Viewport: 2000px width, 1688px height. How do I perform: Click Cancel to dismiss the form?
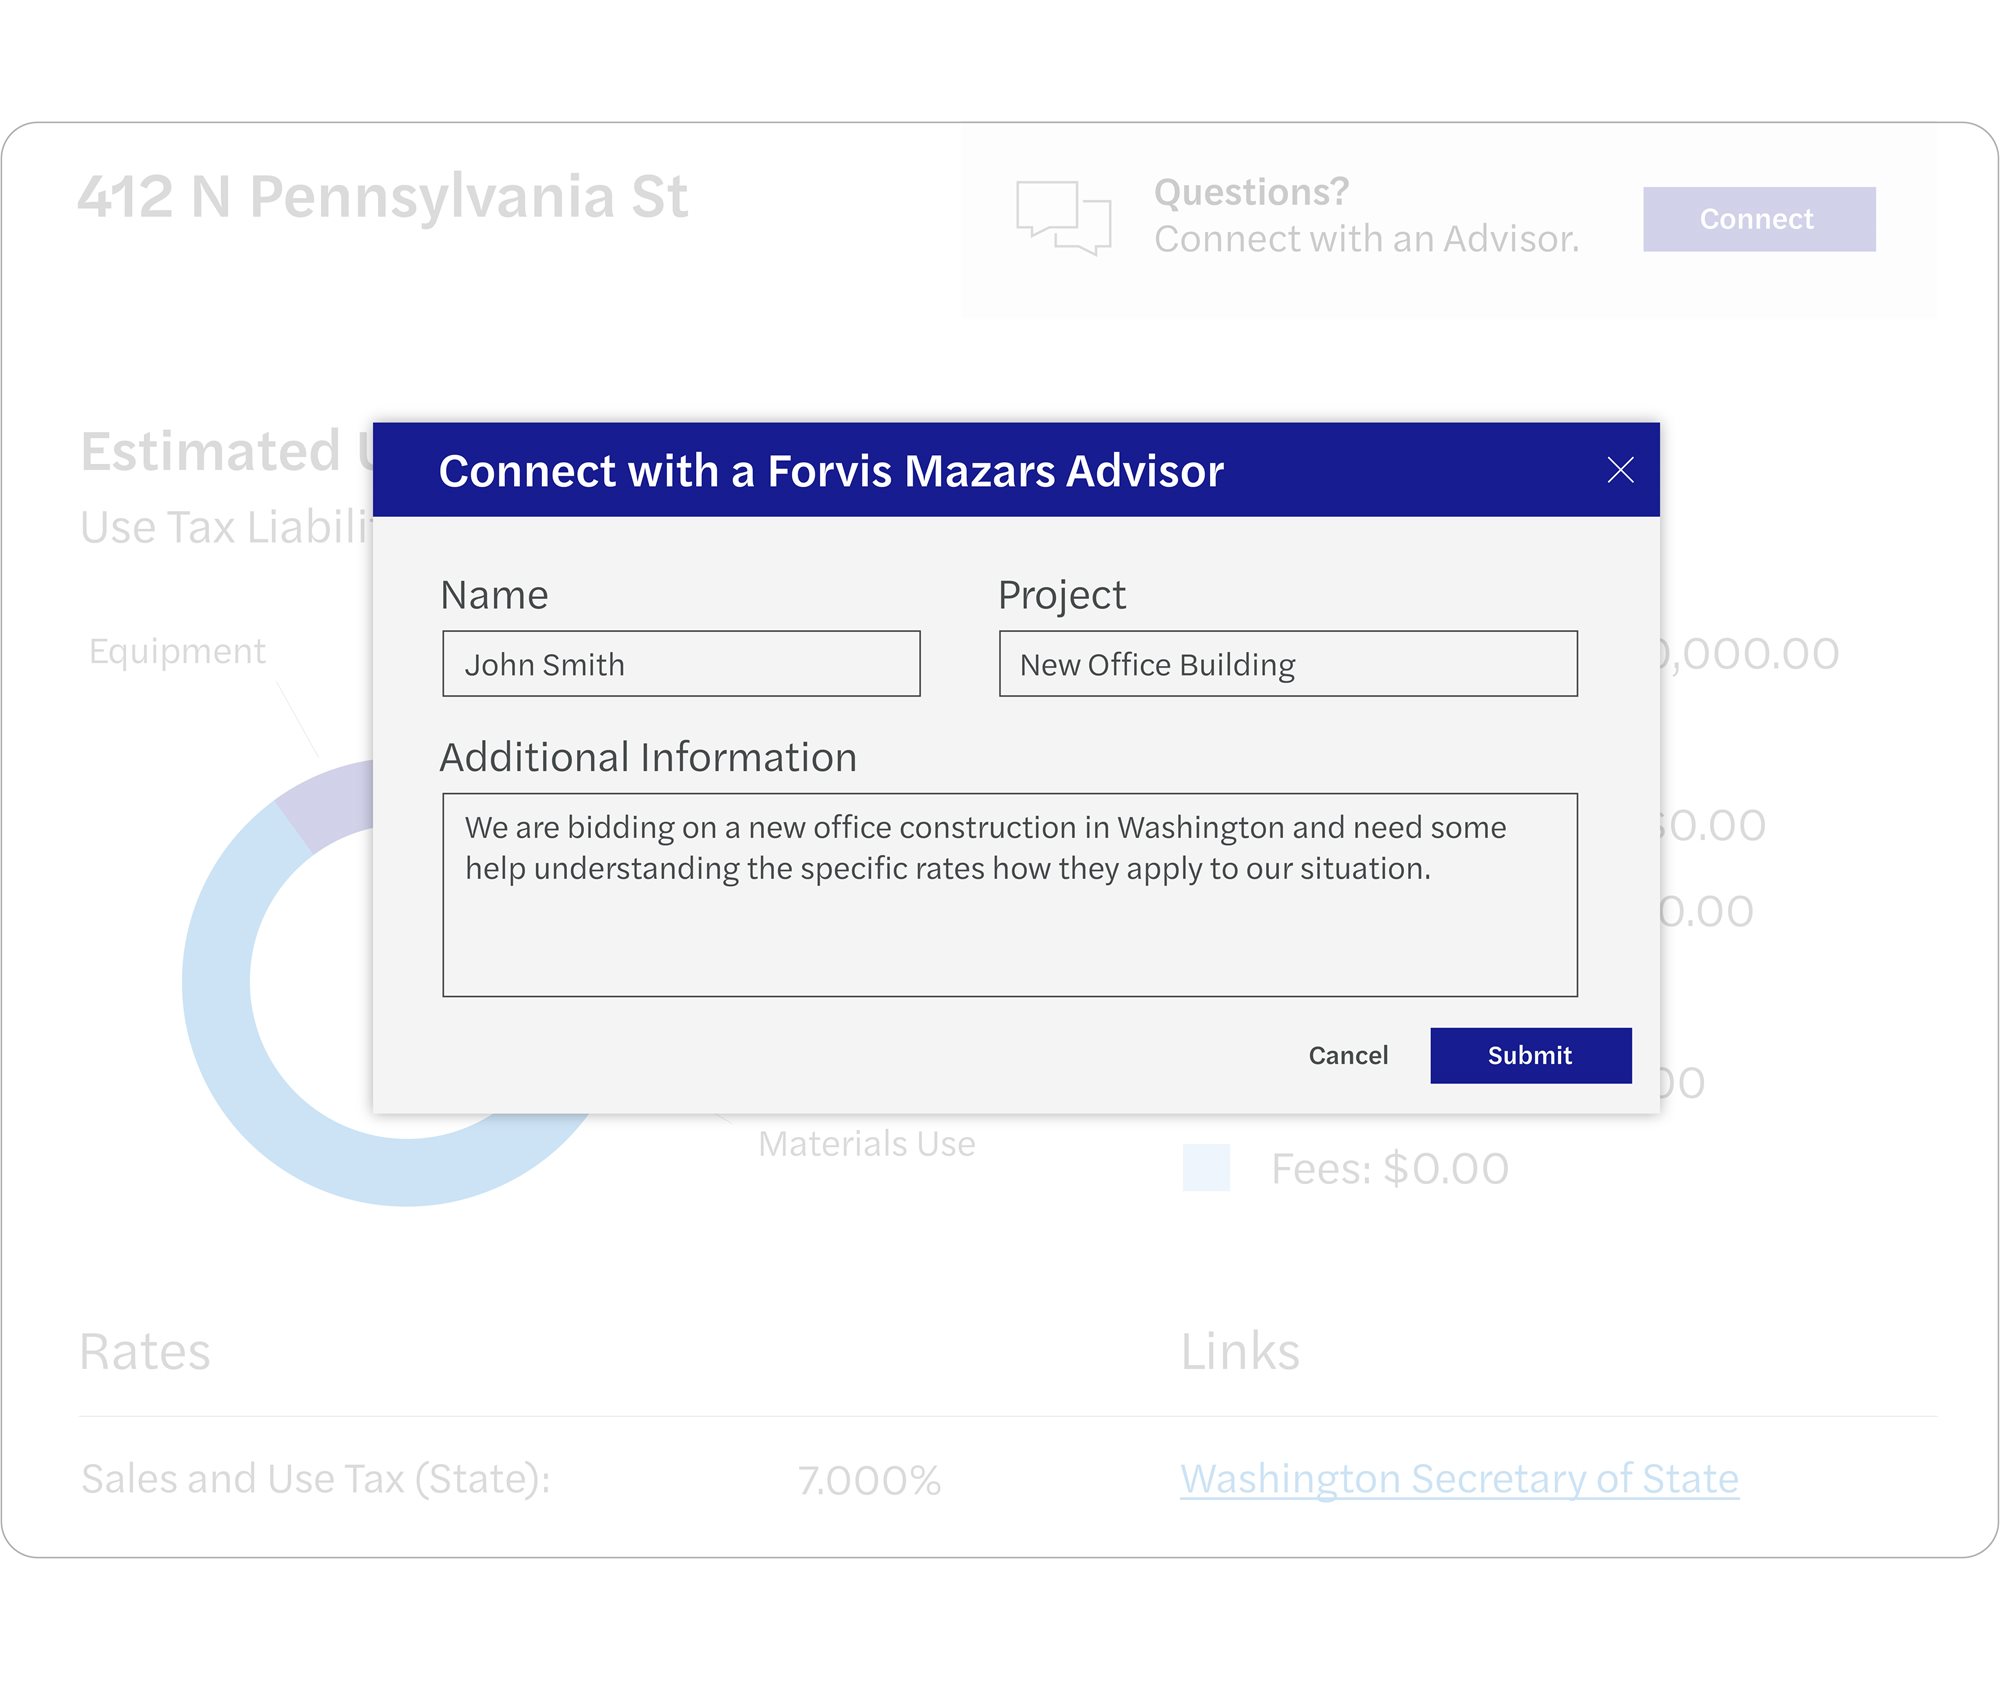(x=1348, y=1056)
